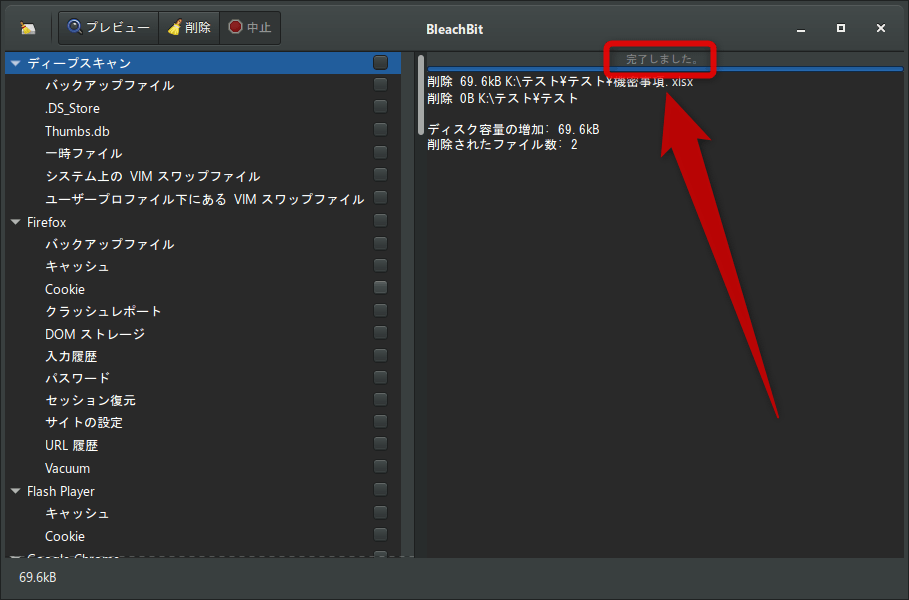Check URL 履歴 checkbox
Screen dimensions: 909x600
pyautogui.click(x=380, y=445)
